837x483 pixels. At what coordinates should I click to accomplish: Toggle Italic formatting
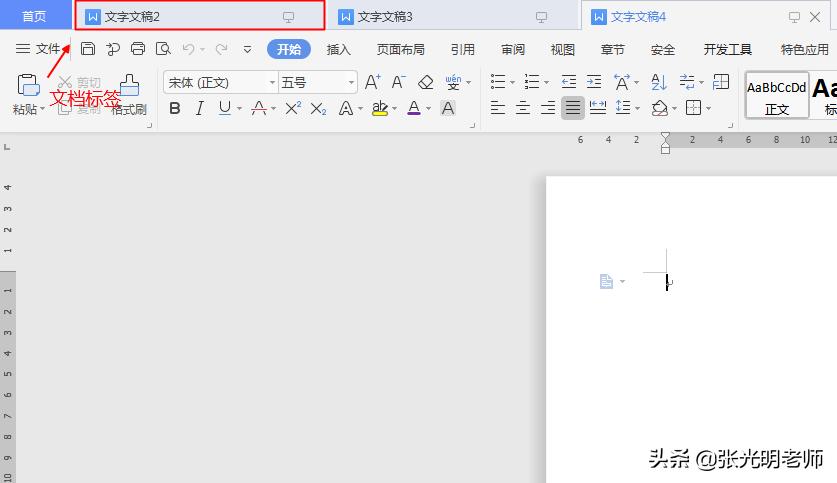point(200,108)
